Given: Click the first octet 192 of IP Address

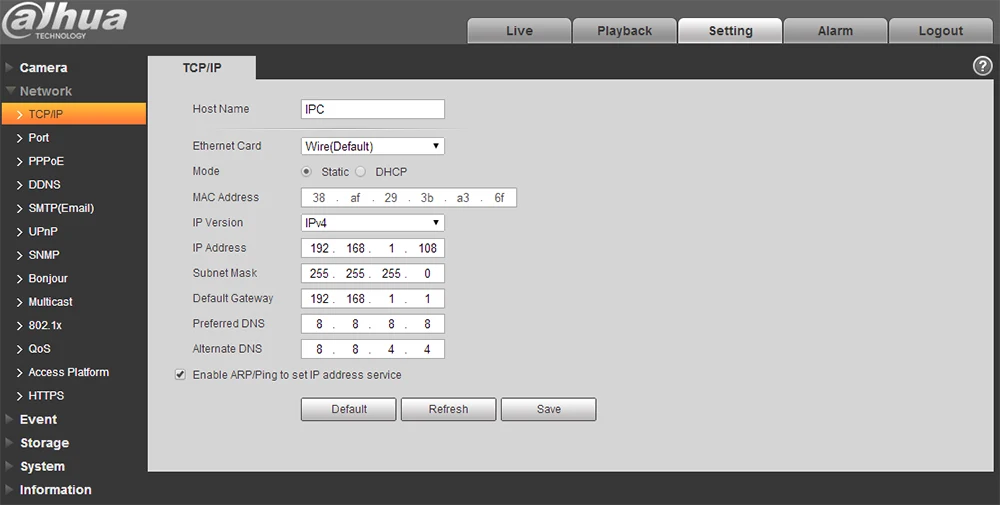Looking at the screenshot, I should tap(319, 248).
